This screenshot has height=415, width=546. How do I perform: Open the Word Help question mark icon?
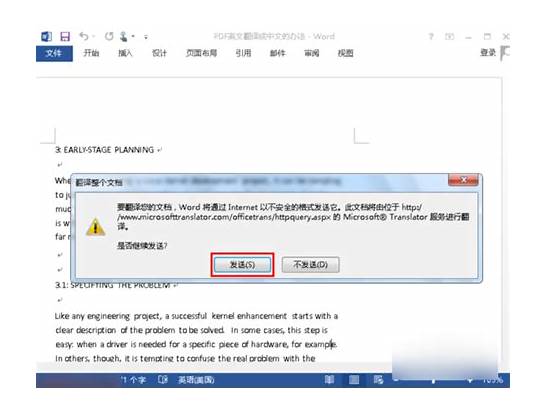pyautogui.click(x=431, y=36)
